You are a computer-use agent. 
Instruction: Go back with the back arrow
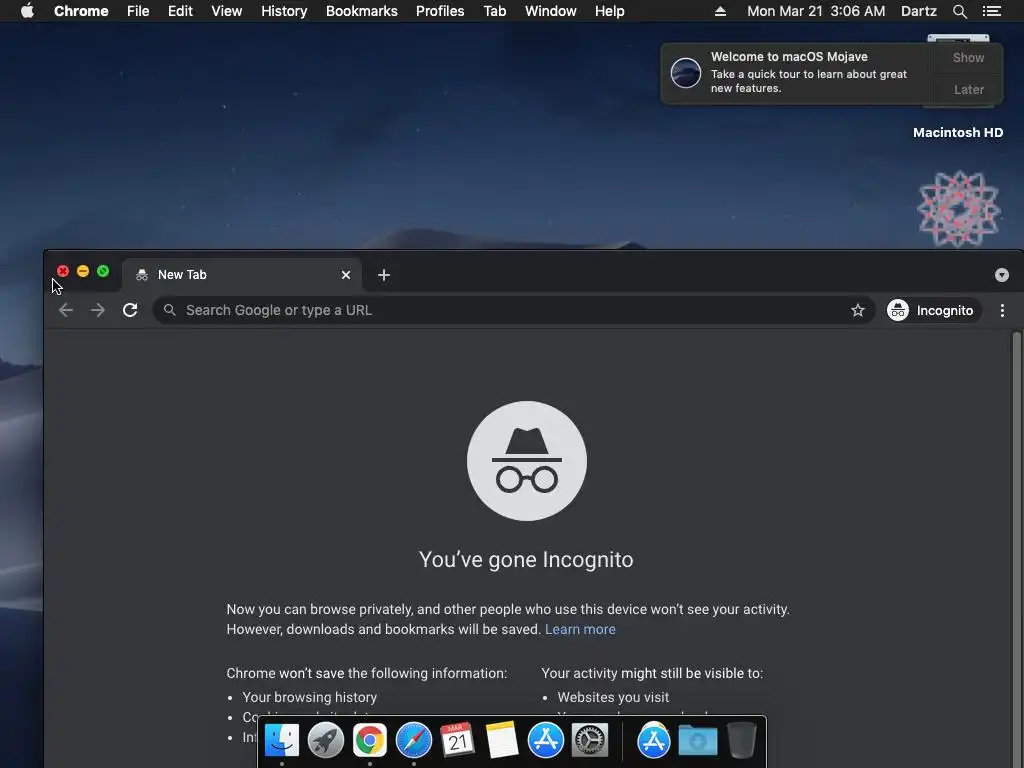tap(66, 310)
